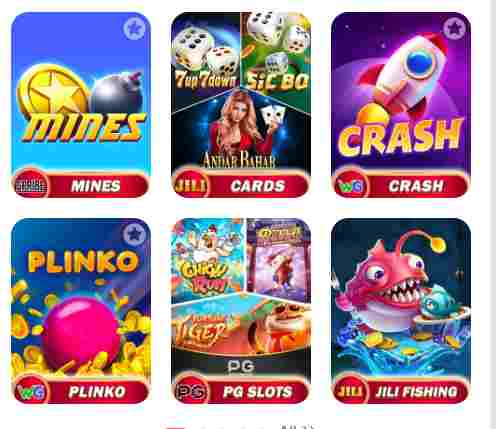496x429 pixels.
Task: Open the PLINKO game label
Action: click(97, 392)
